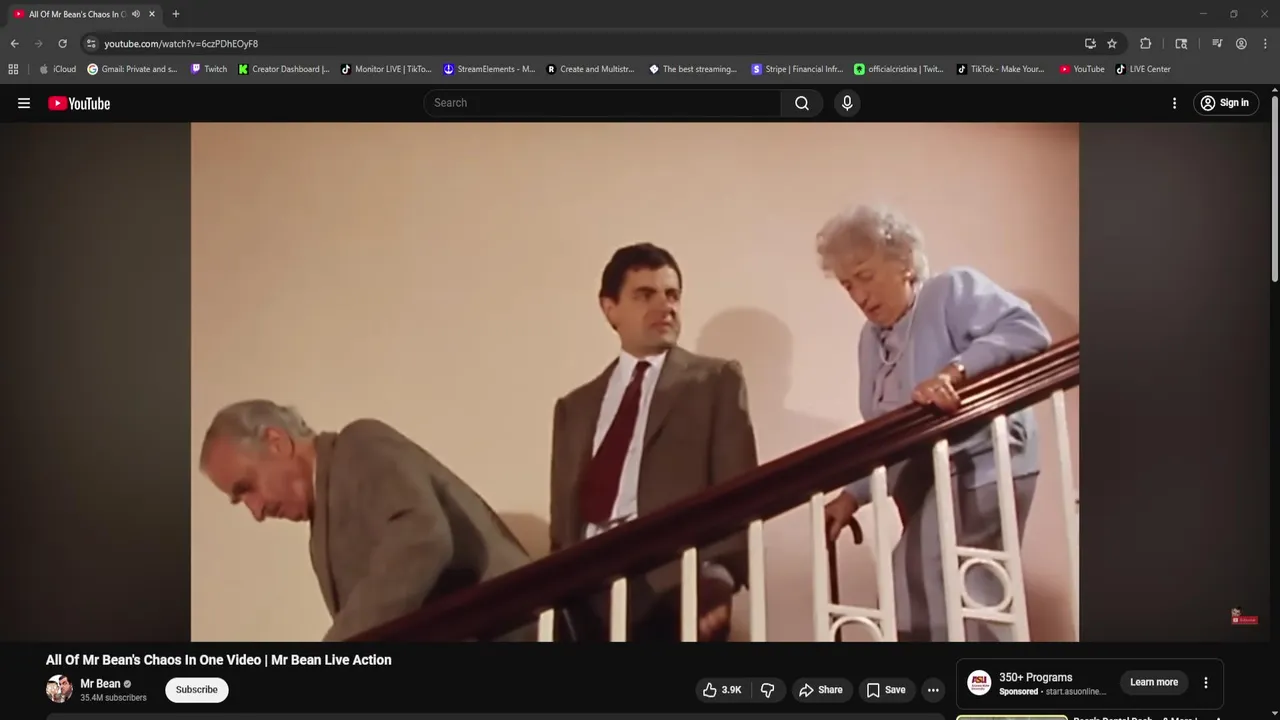1280x720 pixels.
Task: Click the video title text
Action: click(x=219, y=660)
